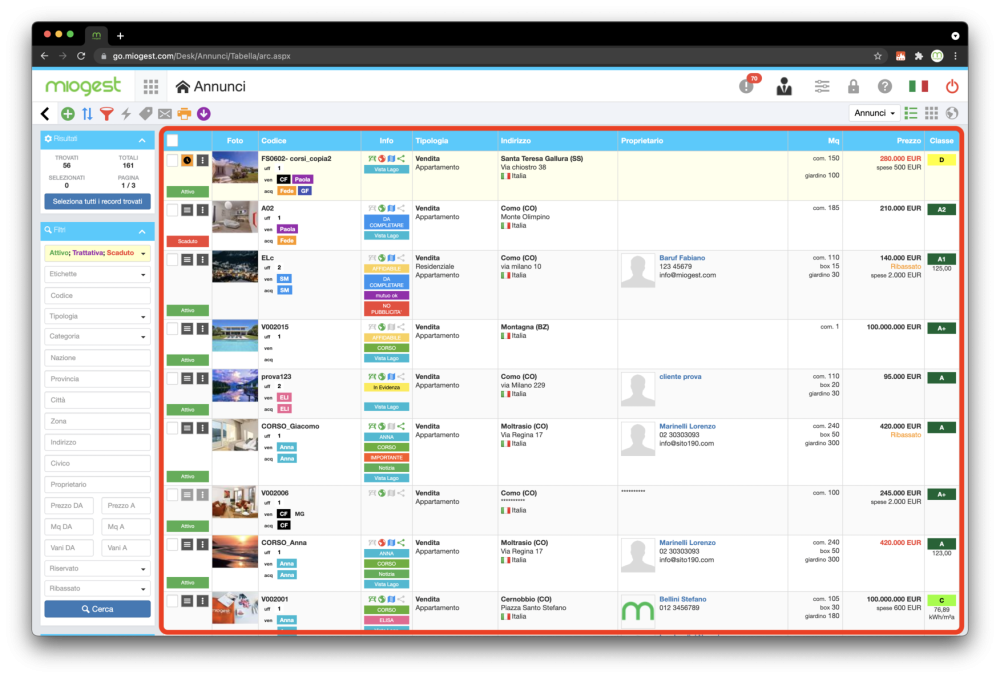
Task: Open owner link Baruf Fabiano
Action: pos(682,258)
